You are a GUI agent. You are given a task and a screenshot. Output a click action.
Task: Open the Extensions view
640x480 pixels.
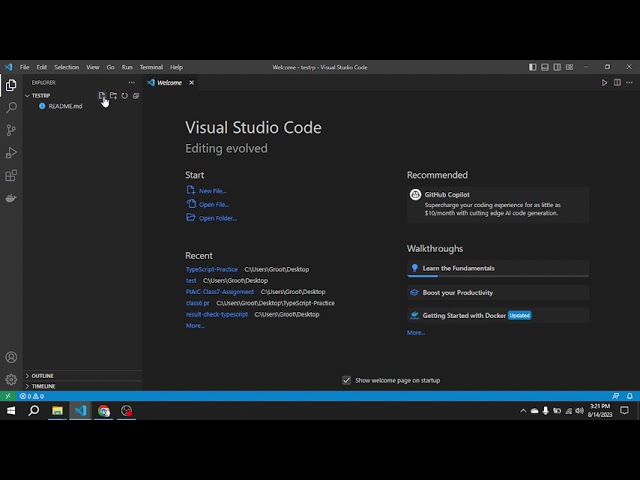pos(11,176)
